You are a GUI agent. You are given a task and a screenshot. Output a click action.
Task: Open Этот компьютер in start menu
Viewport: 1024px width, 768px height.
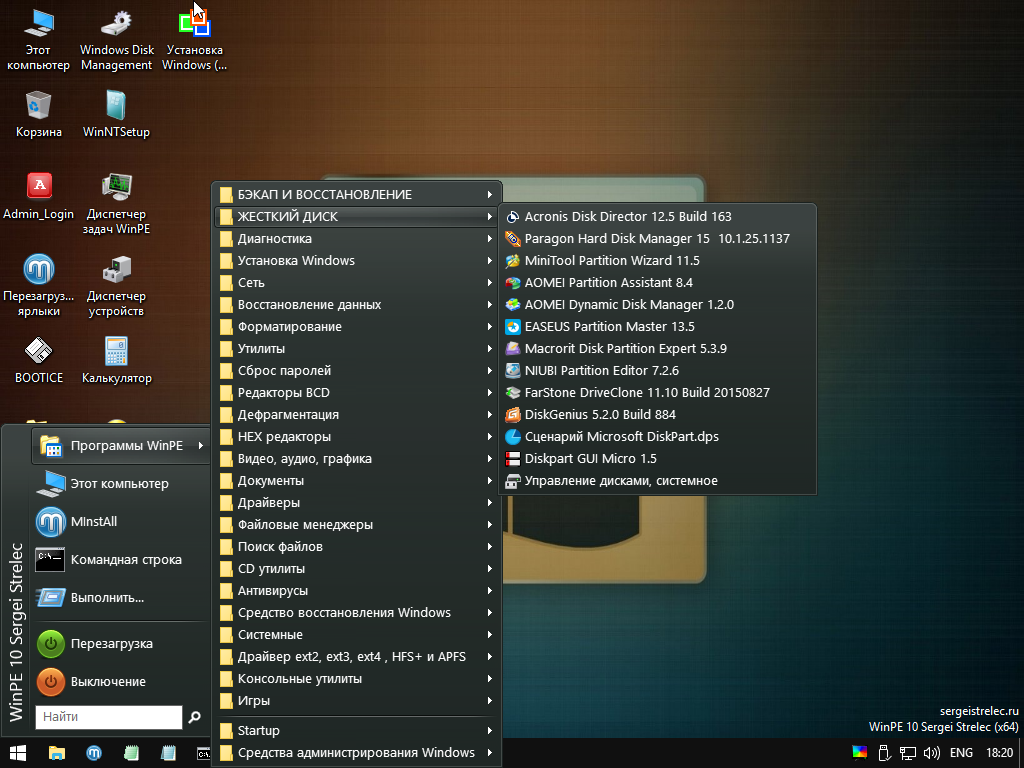point(121,484)
